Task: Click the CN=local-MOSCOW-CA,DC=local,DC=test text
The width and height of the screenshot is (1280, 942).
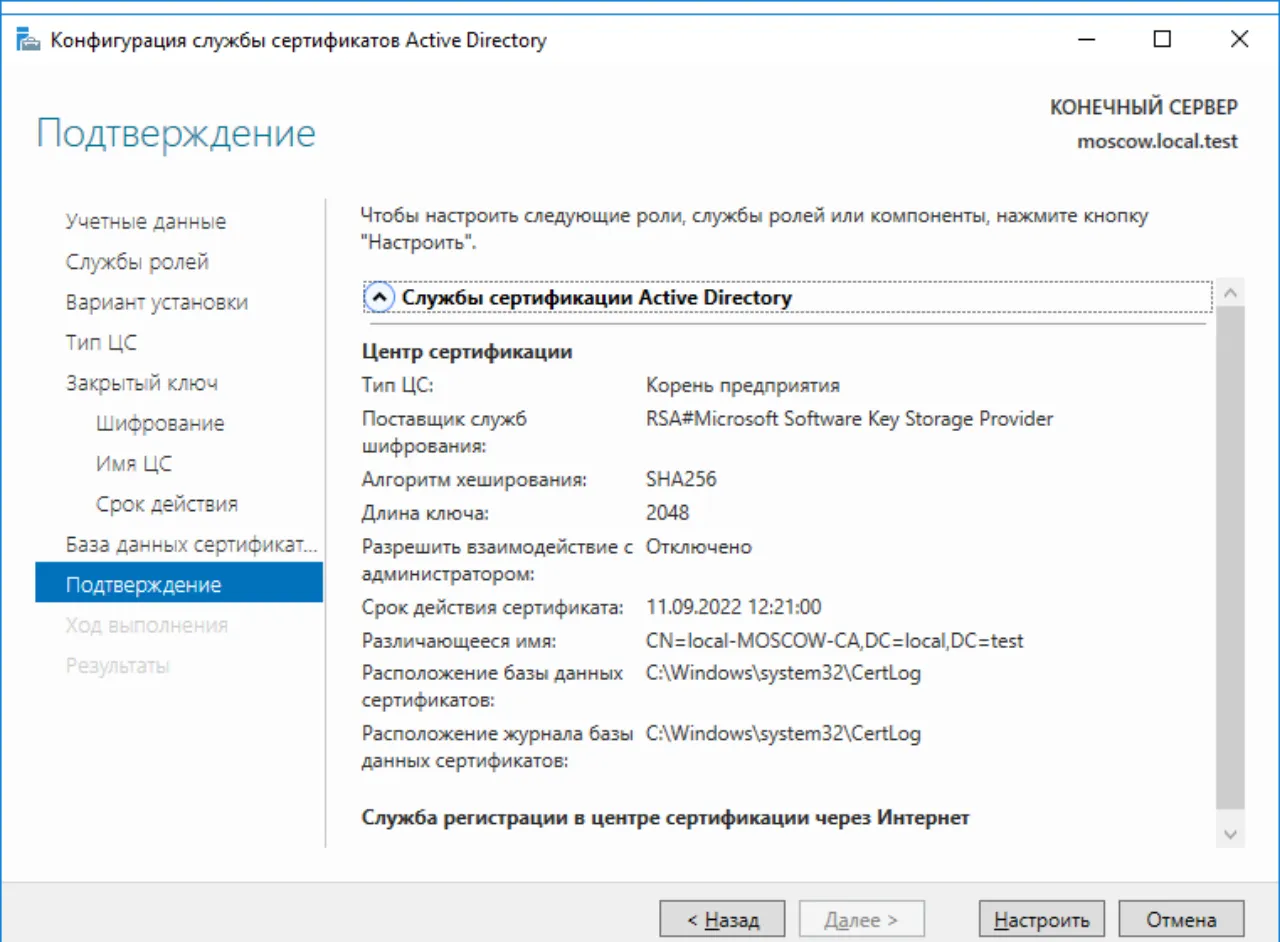Action: pos(835,641)
